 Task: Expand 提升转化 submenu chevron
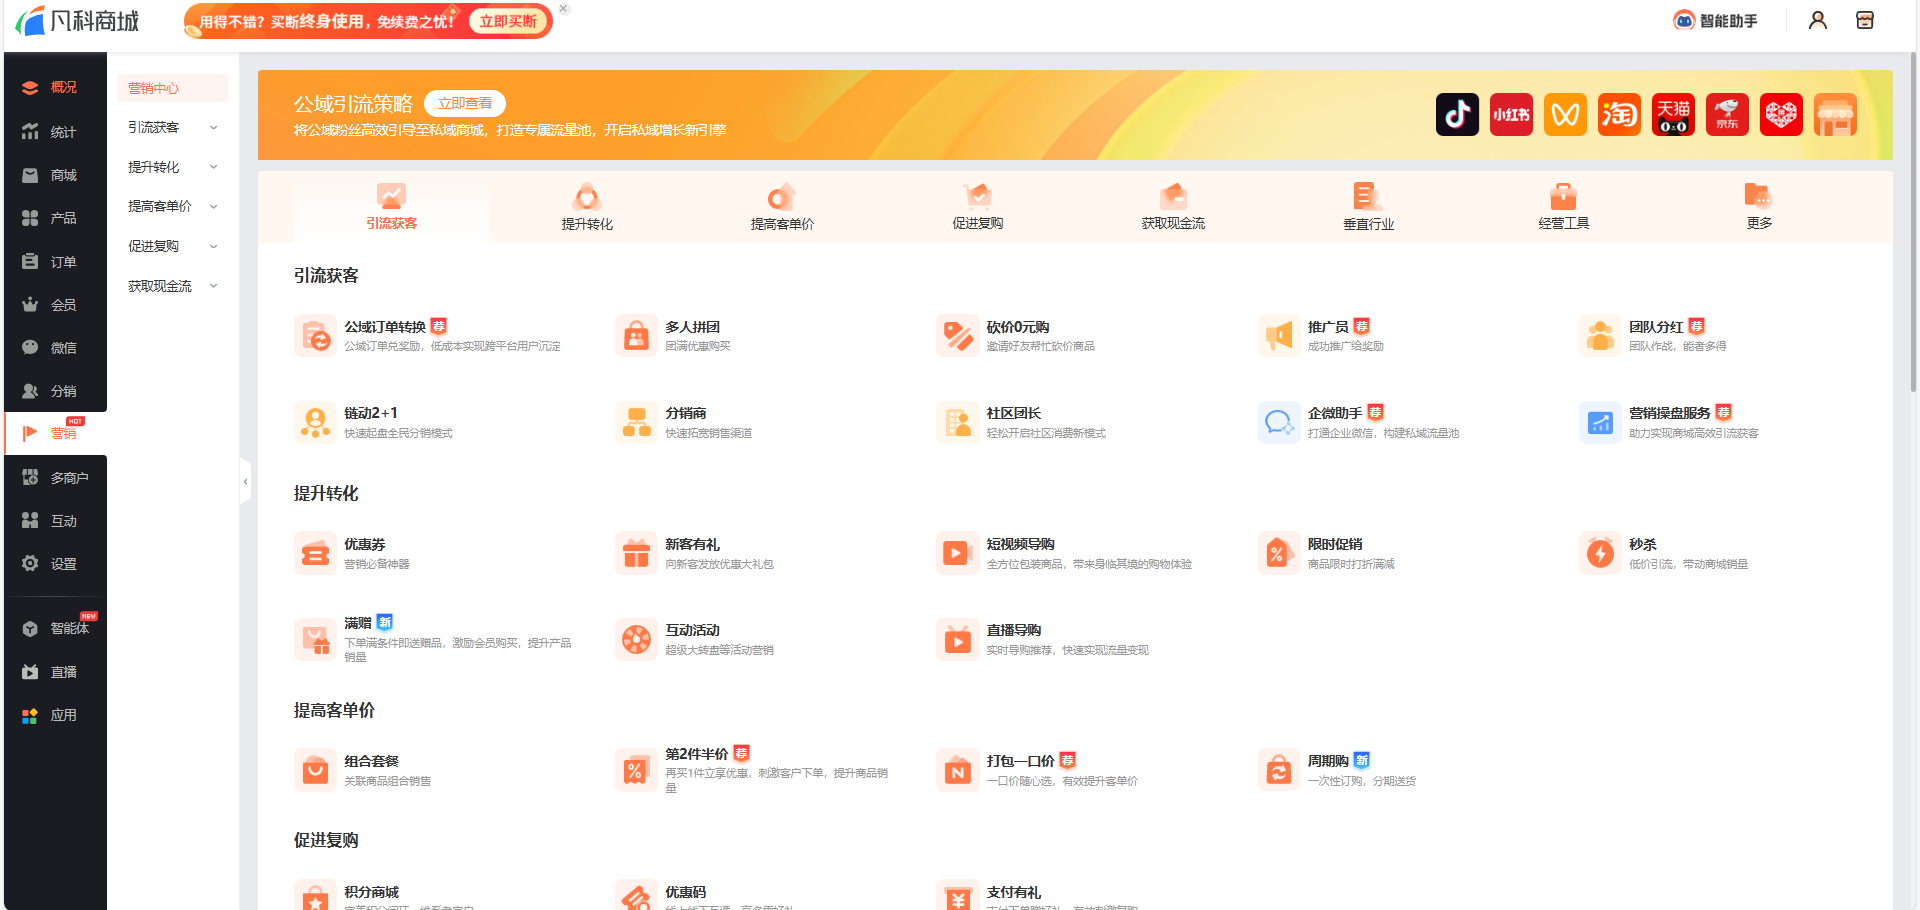[x=213, y=167]
